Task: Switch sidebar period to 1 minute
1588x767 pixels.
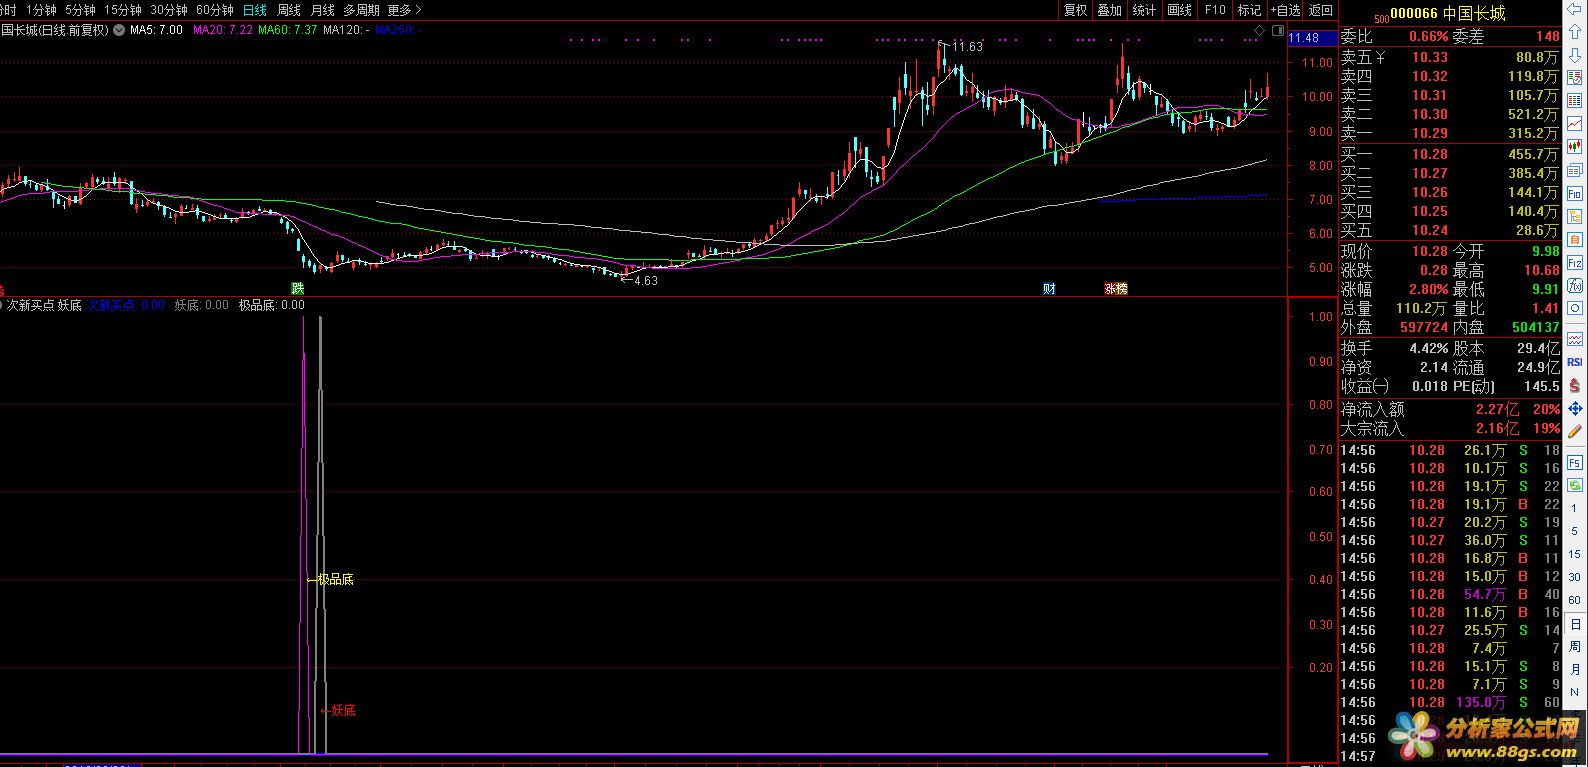Action: pyautogui.click(x=1574, y=508)
